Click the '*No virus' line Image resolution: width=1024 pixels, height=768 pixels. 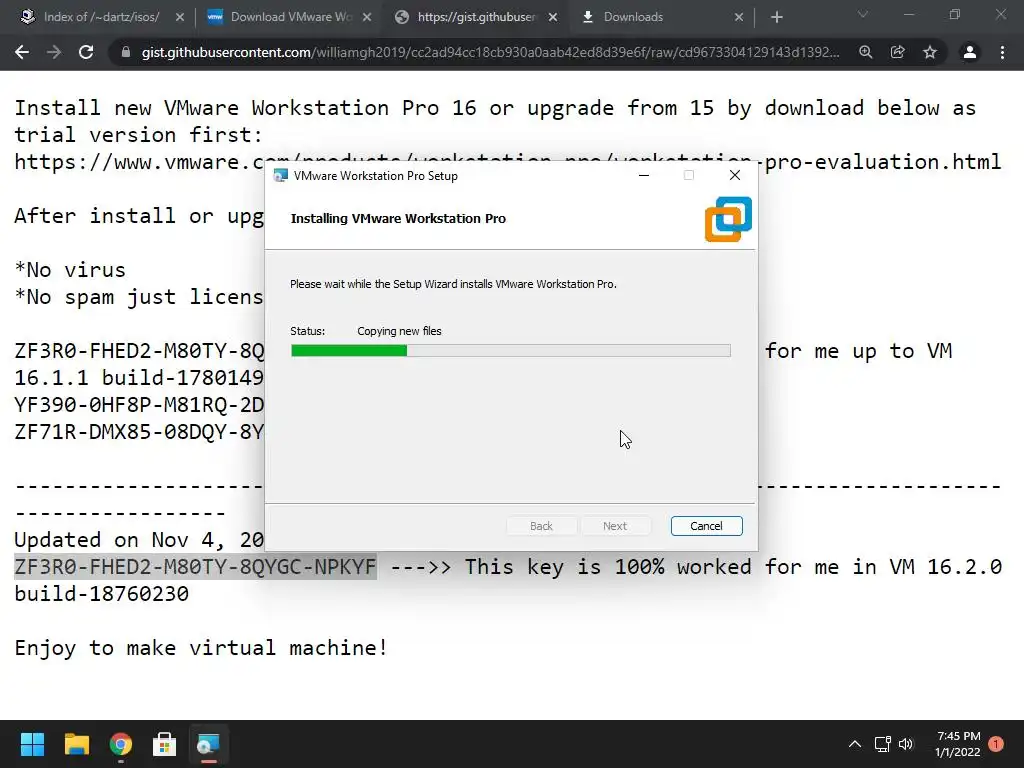[70, 270]
